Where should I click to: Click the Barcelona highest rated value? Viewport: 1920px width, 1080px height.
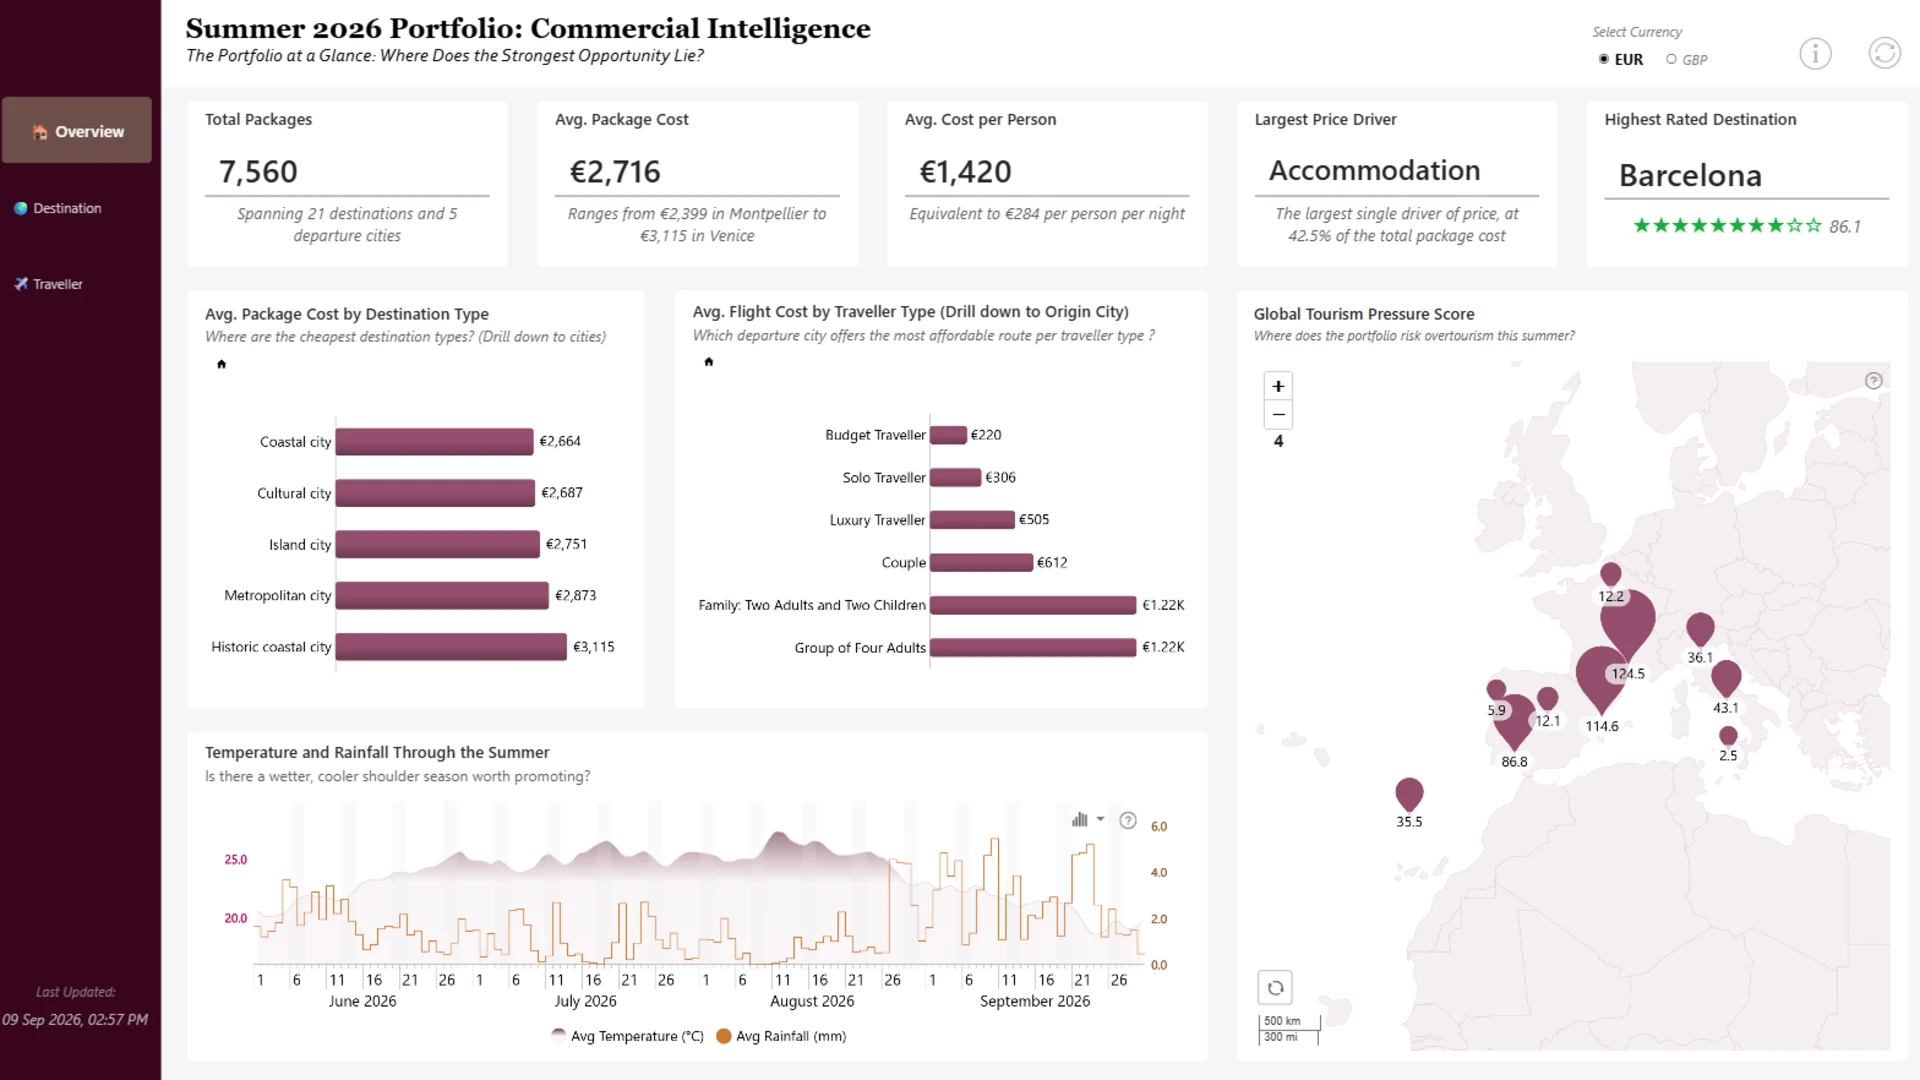[1690, 176]
